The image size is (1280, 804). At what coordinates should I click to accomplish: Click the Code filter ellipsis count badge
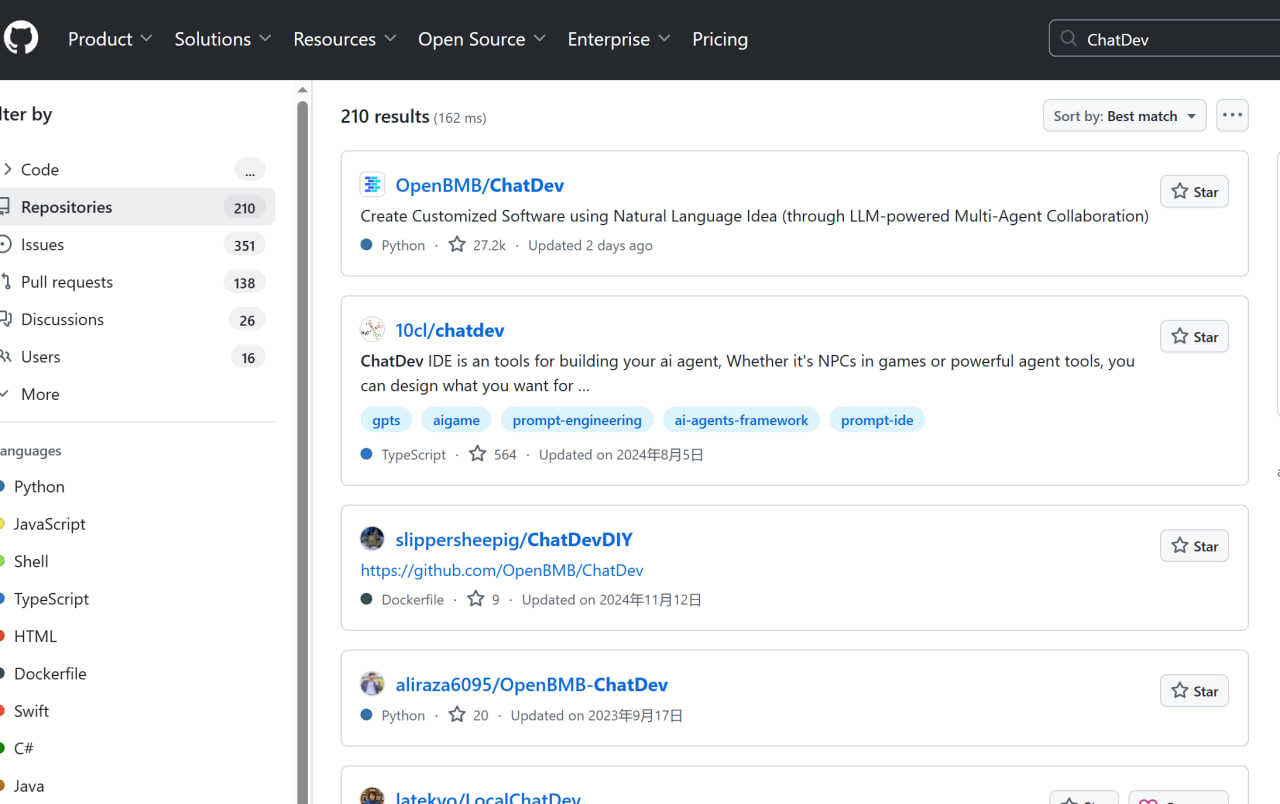click(250, 170)
